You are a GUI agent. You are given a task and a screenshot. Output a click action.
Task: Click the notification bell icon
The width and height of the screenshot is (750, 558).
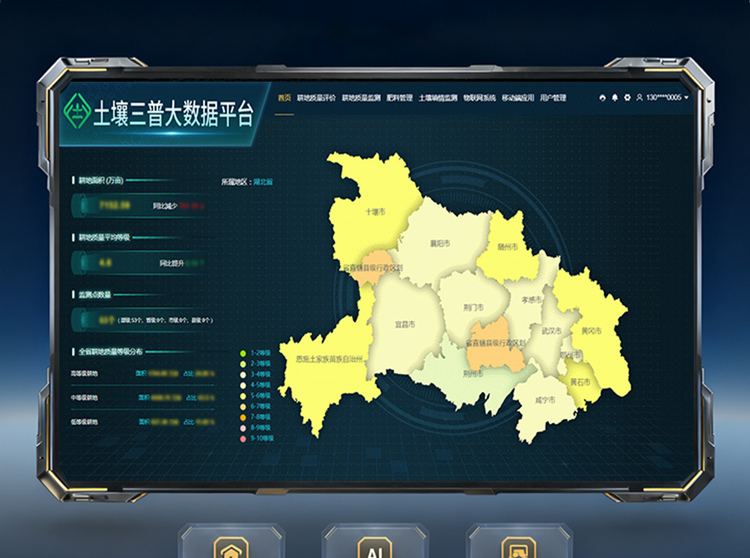click(x=614, y=98)
